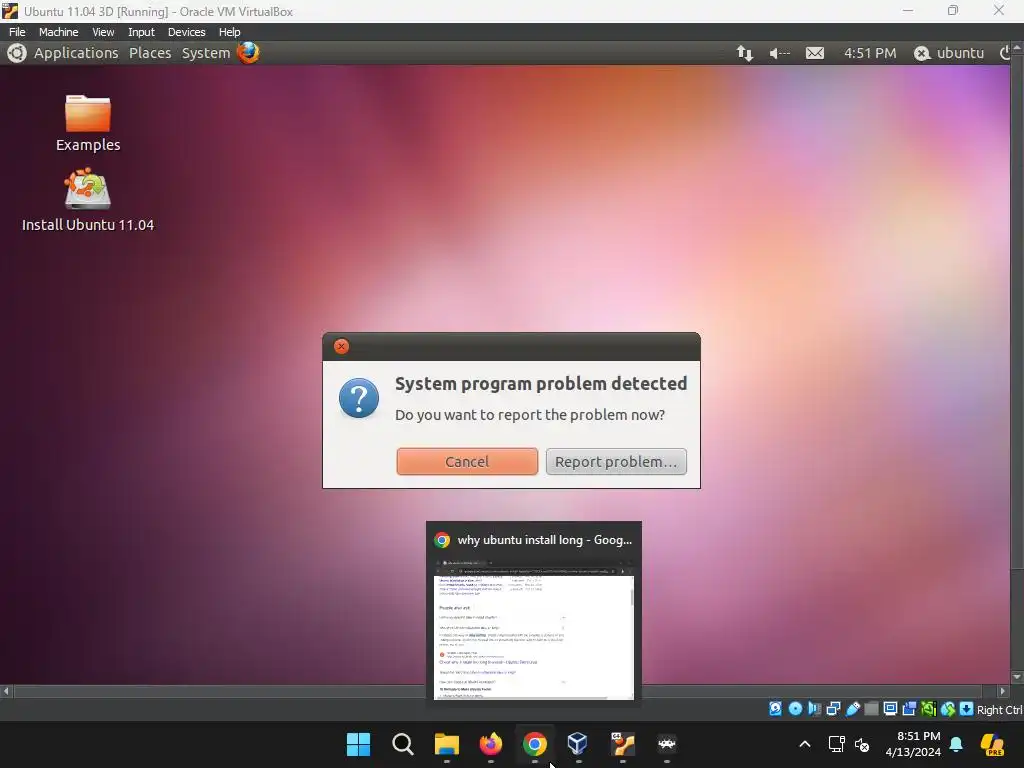The height and width of the screenshot is (768, 1024).
Task: Click the Report problem... button
Action: coord(616,462)
